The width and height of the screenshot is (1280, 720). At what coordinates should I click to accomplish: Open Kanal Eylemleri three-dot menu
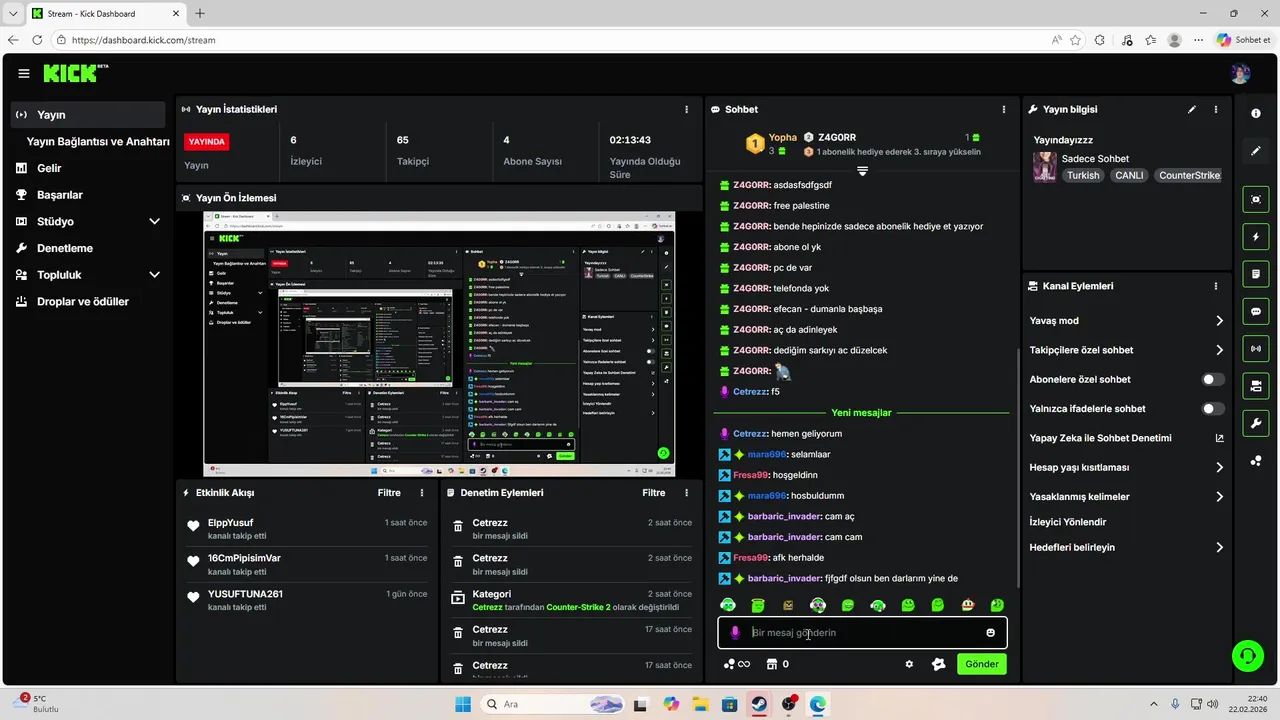[1216, 286]
